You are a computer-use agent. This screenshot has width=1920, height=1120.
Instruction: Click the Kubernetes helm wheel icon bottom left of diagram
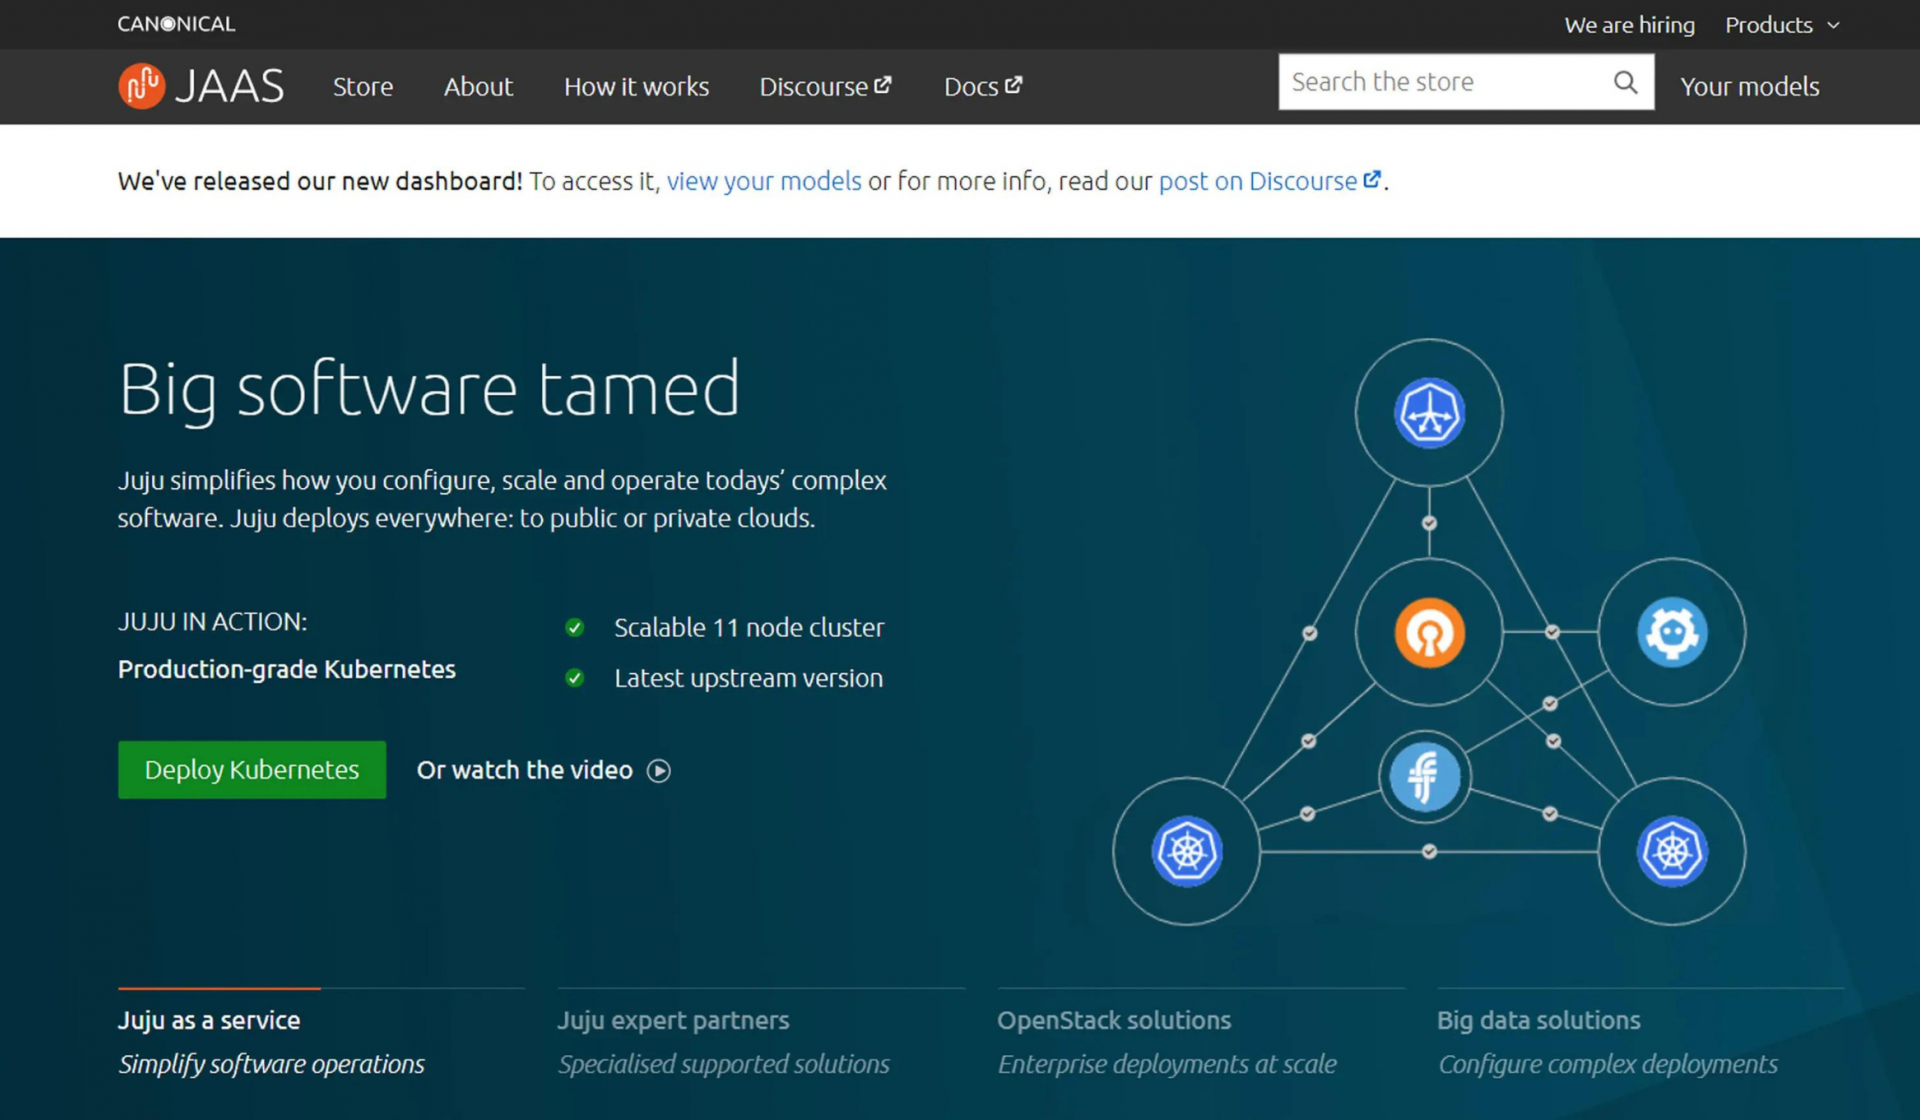[1186, 852]
